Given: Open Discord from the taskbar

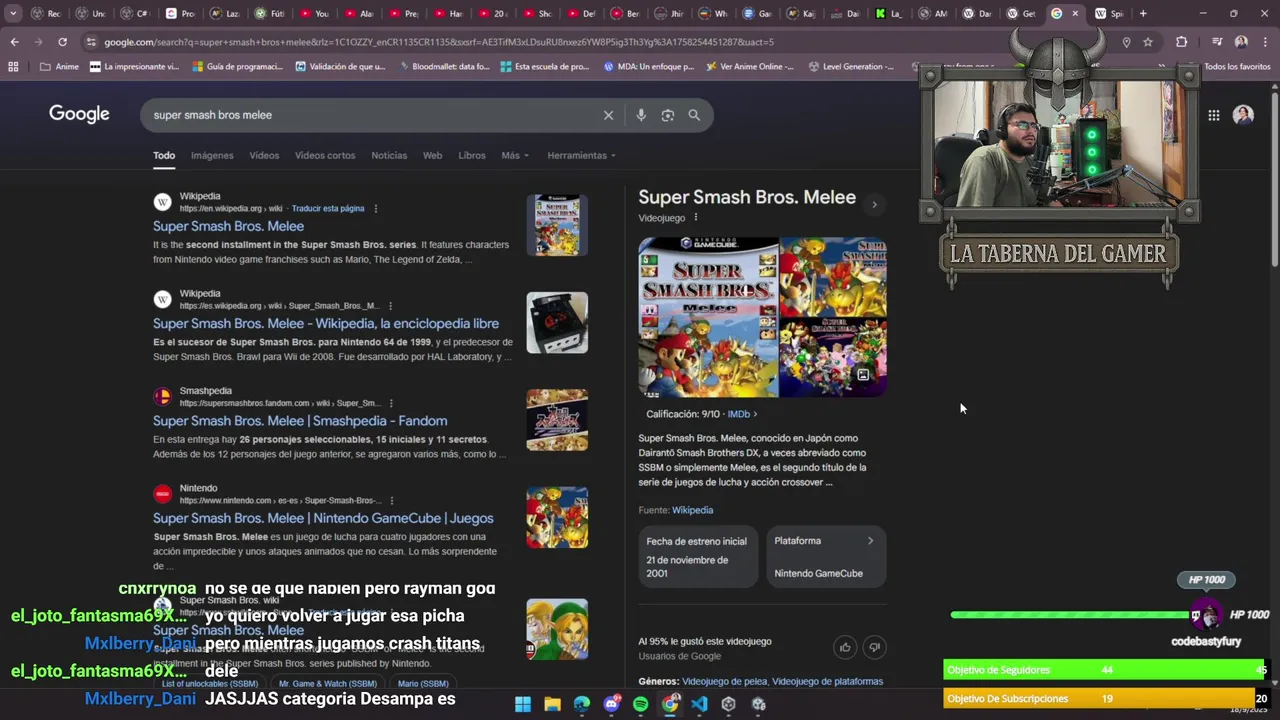Looking at the screenshot, I should 611,704.
